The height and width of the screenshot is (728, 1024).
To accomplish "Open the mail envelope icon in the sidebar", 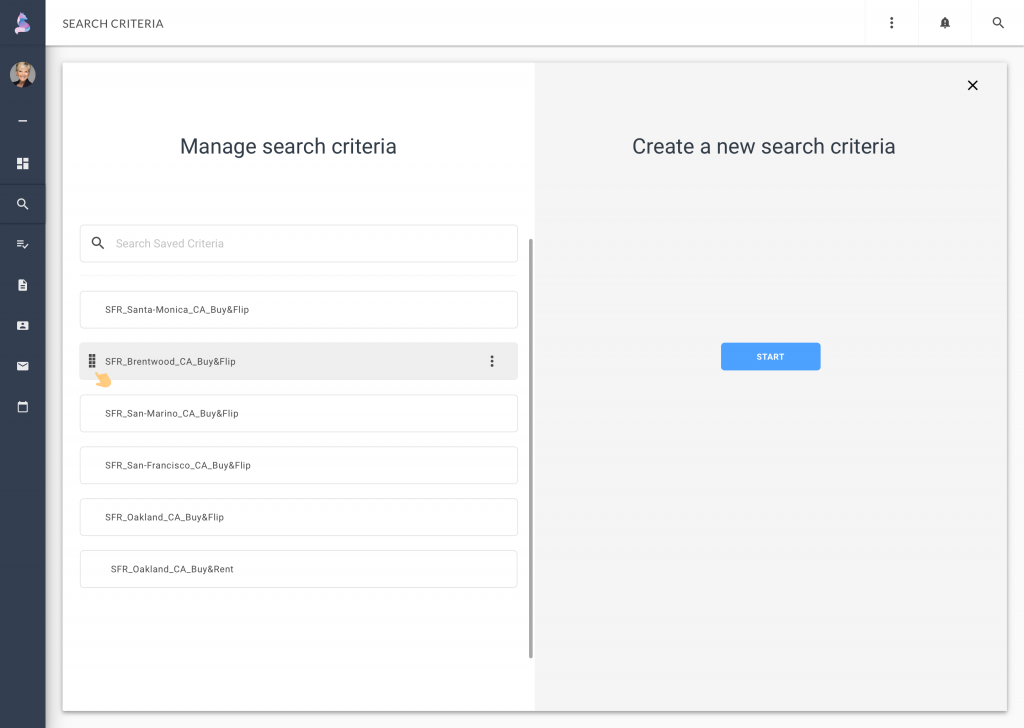I will point(22,366).
